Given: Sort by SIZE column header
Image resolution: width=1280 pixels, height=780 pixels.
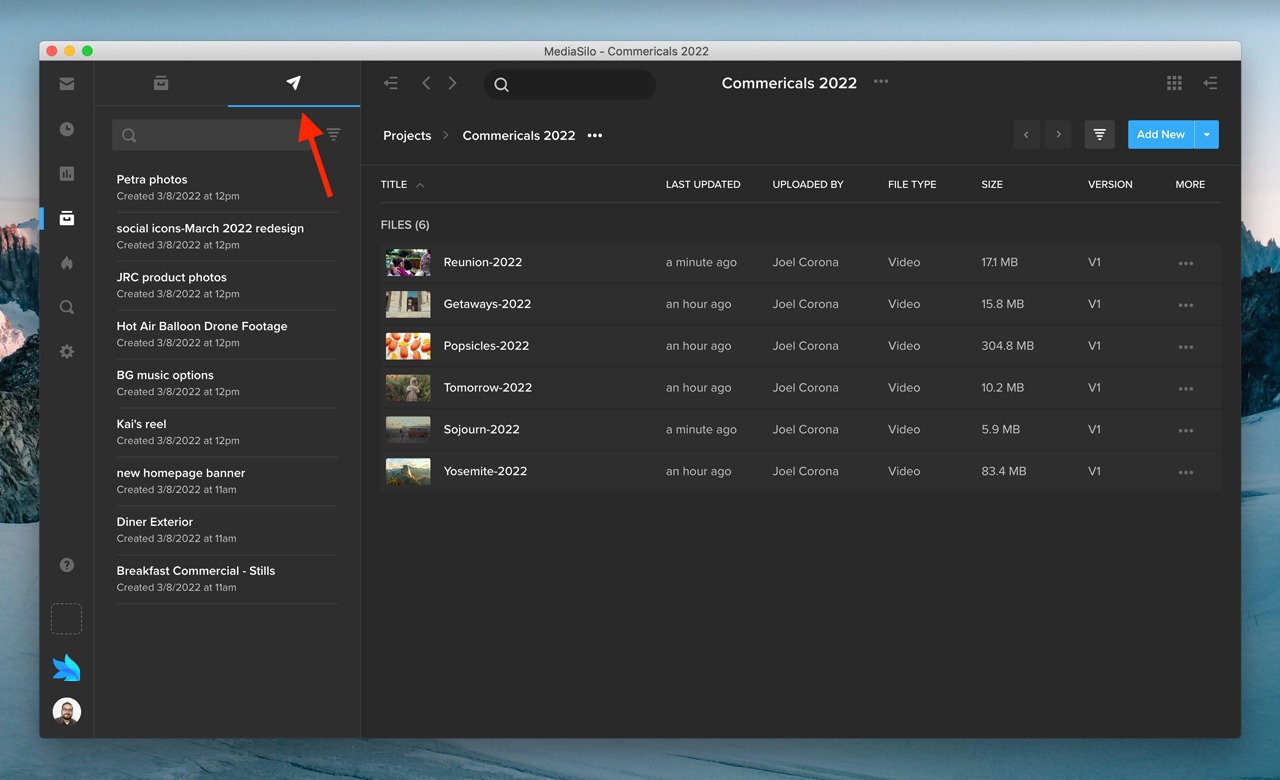Looking at the screenshot, I should [992, 185].
